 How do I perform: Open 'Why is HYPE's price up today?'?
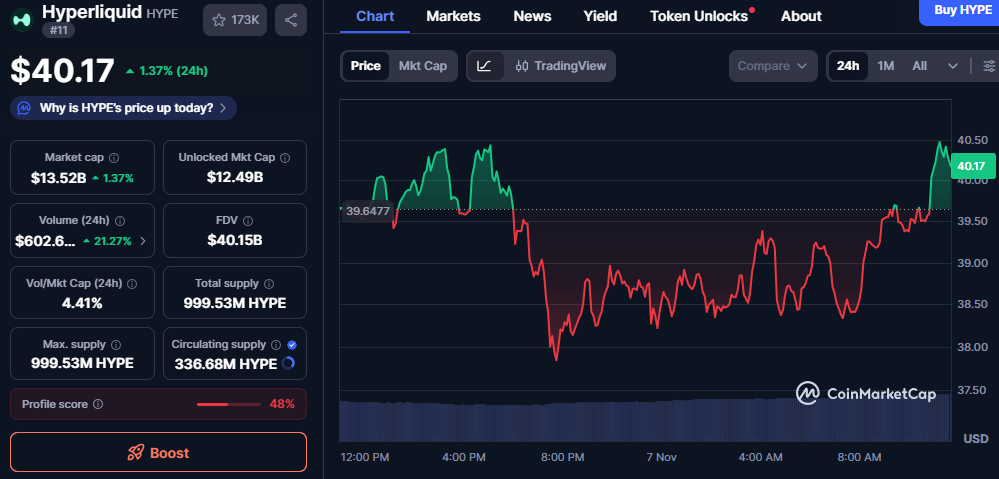coord(125,107)
